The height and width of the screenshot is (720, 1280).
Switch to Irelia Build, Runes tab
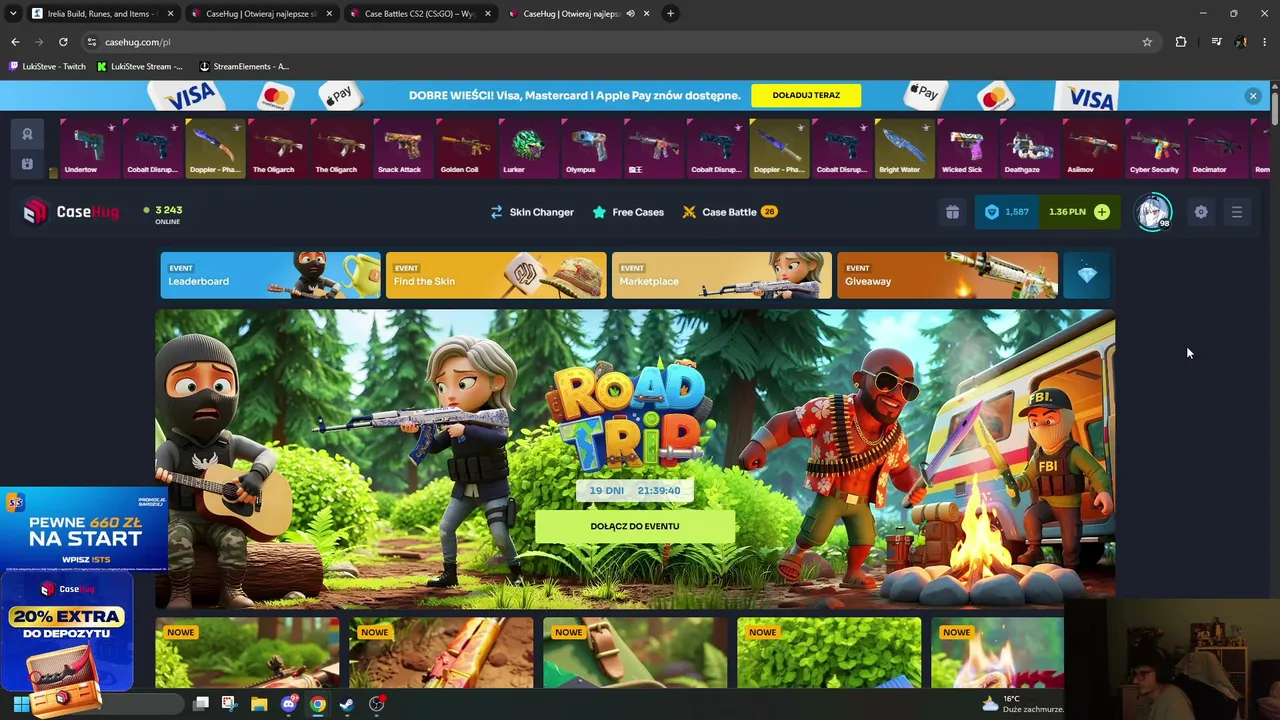coord(100,14)
